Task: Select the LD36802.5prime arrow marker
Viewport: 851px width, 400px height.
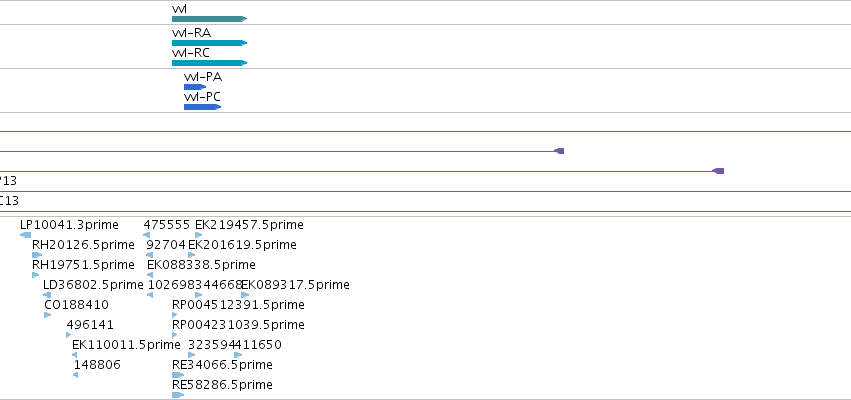Action: [47, 295]
